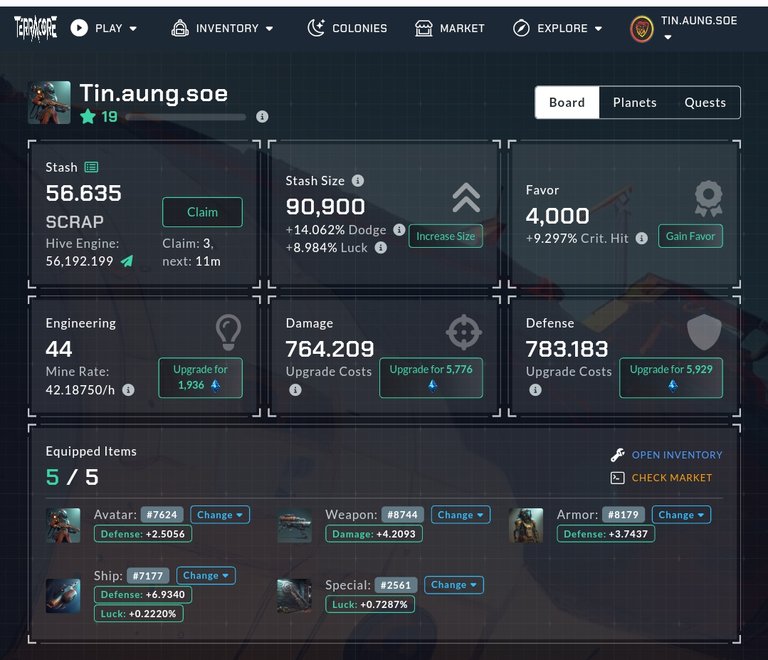Click the info icon next to Crit. Hit
This screenshot has width=768, height=660.
(x=642, y=238)
